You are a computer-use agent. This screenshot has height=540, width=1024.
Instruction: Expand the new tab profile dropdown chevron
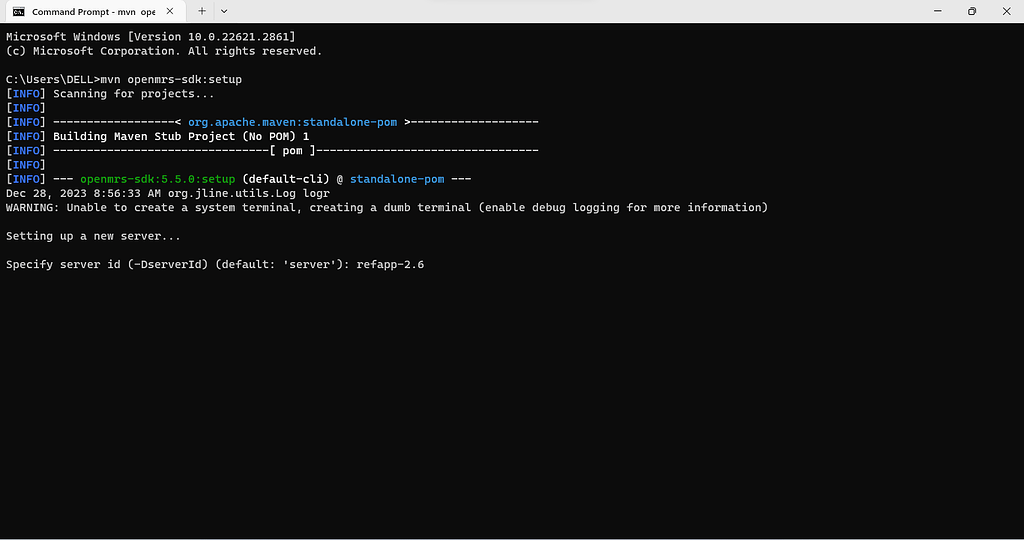point(224,11)
